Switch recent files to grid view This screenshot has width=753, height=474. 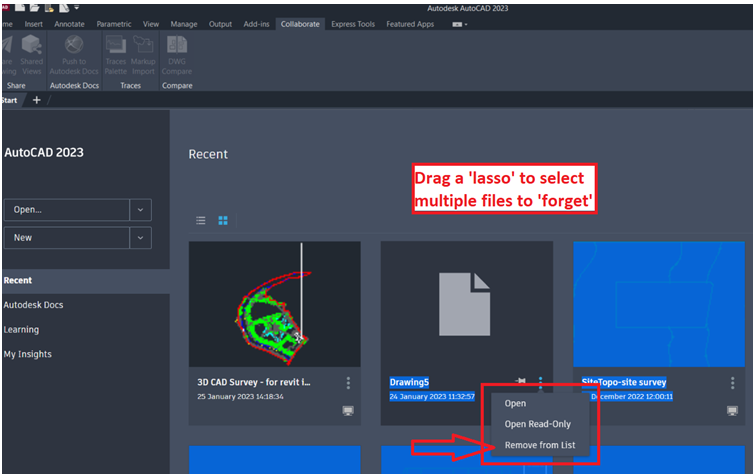pyautogui.click(x=223, y=220)
